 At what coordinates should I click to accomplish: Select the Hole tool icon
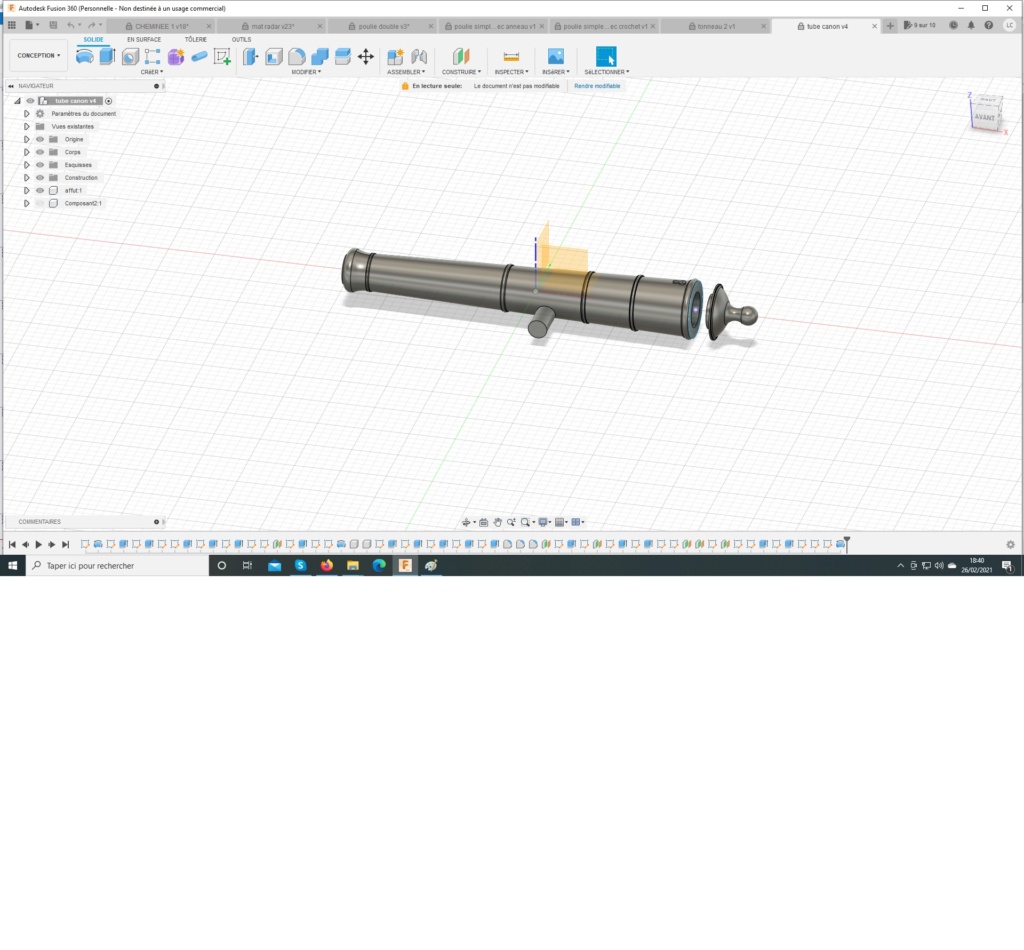(130, 57)
